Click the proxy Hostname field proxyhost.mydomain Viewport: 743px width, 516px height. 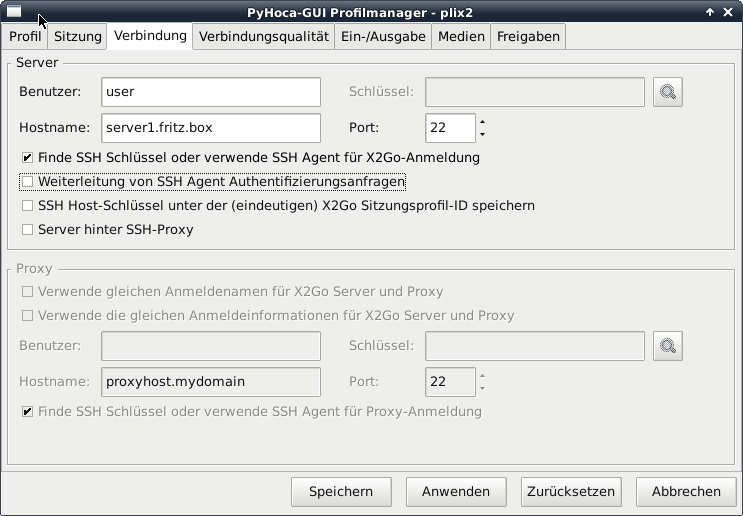[x=211, y=382]
